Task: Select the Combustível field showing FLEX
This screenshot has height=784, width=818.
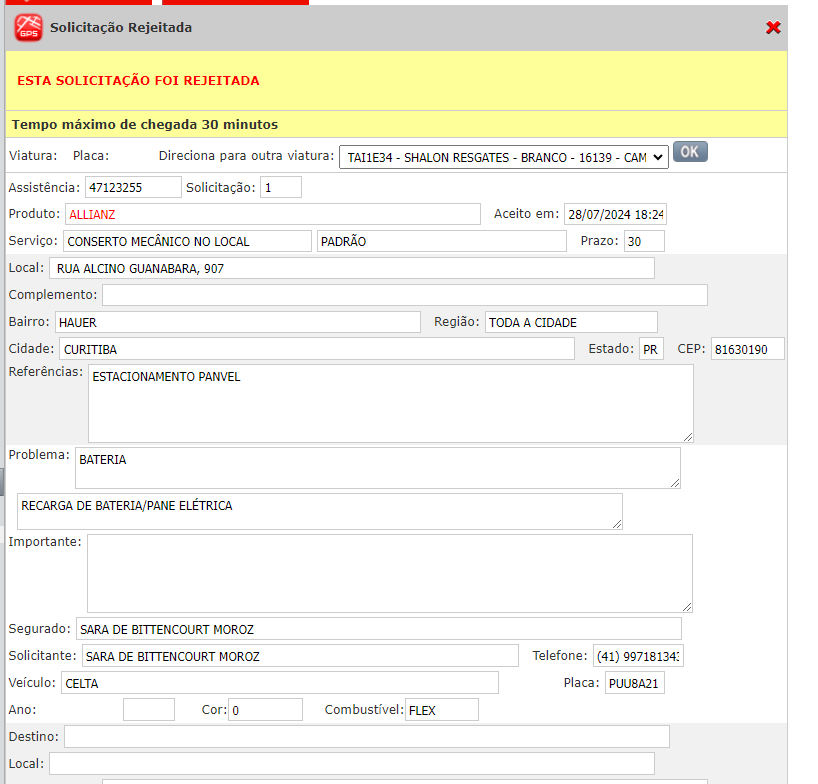Action: pos(441,710)
